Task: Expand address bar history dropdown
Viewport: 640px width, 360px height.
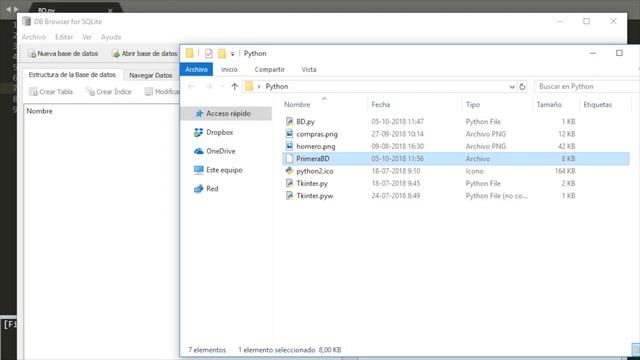Action: 512,87
